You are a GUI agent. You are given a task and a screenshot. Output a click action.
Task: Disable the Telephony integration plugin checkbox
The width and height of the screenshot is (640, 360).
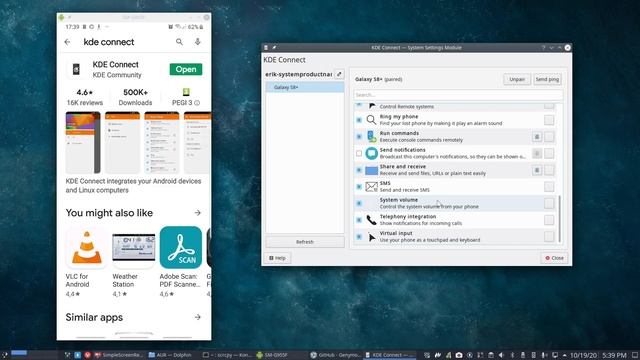pos(359,220)
